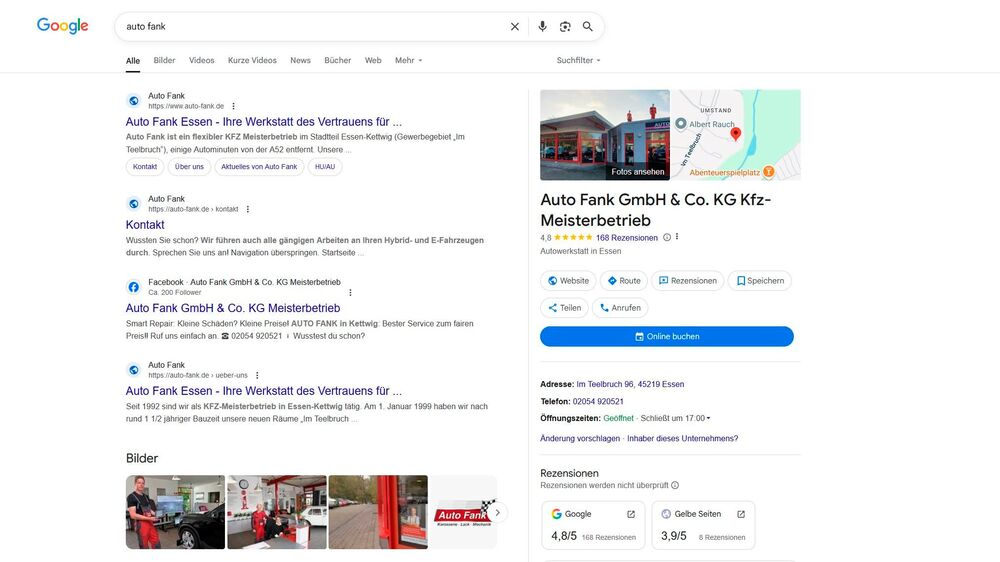
Task: Open more options dots in business panel
Action: (677, 237)
